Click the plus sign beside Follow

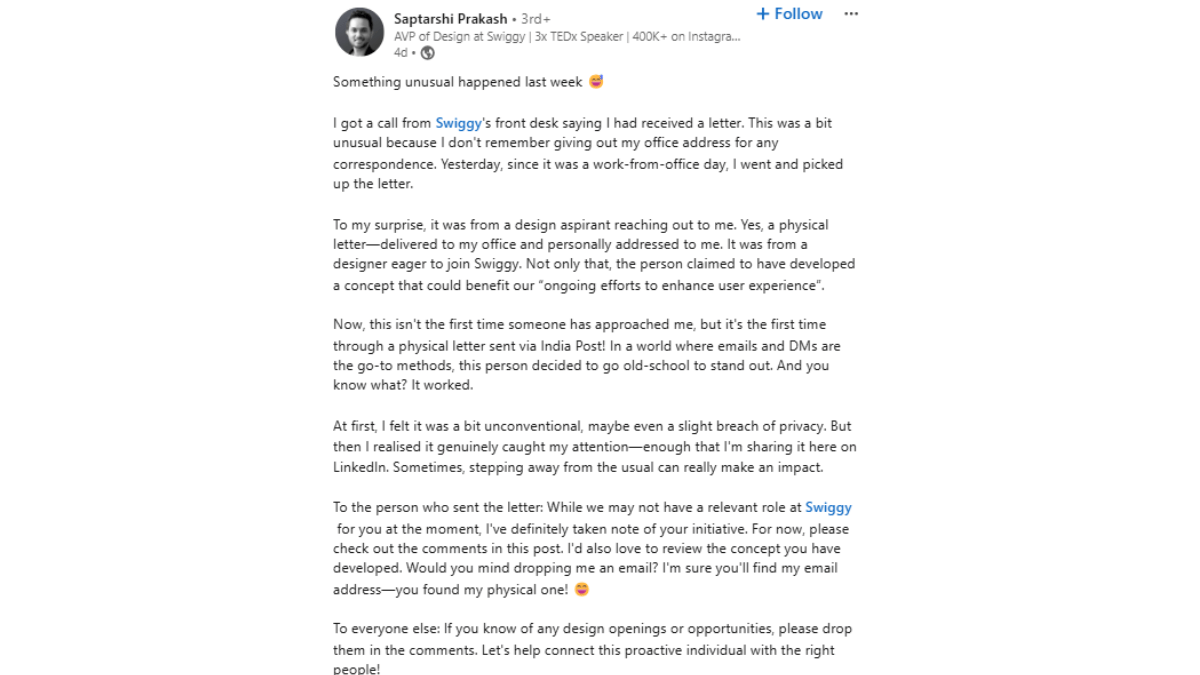pyautogui.click(x=762, y=14)
